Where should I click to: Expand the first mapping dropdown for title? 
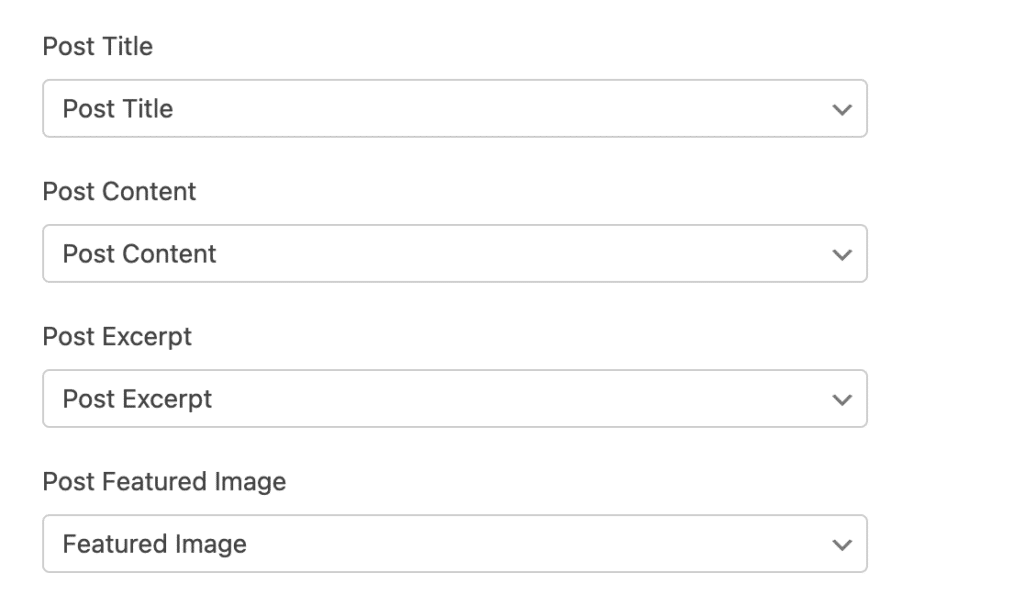tap(454, 109)
